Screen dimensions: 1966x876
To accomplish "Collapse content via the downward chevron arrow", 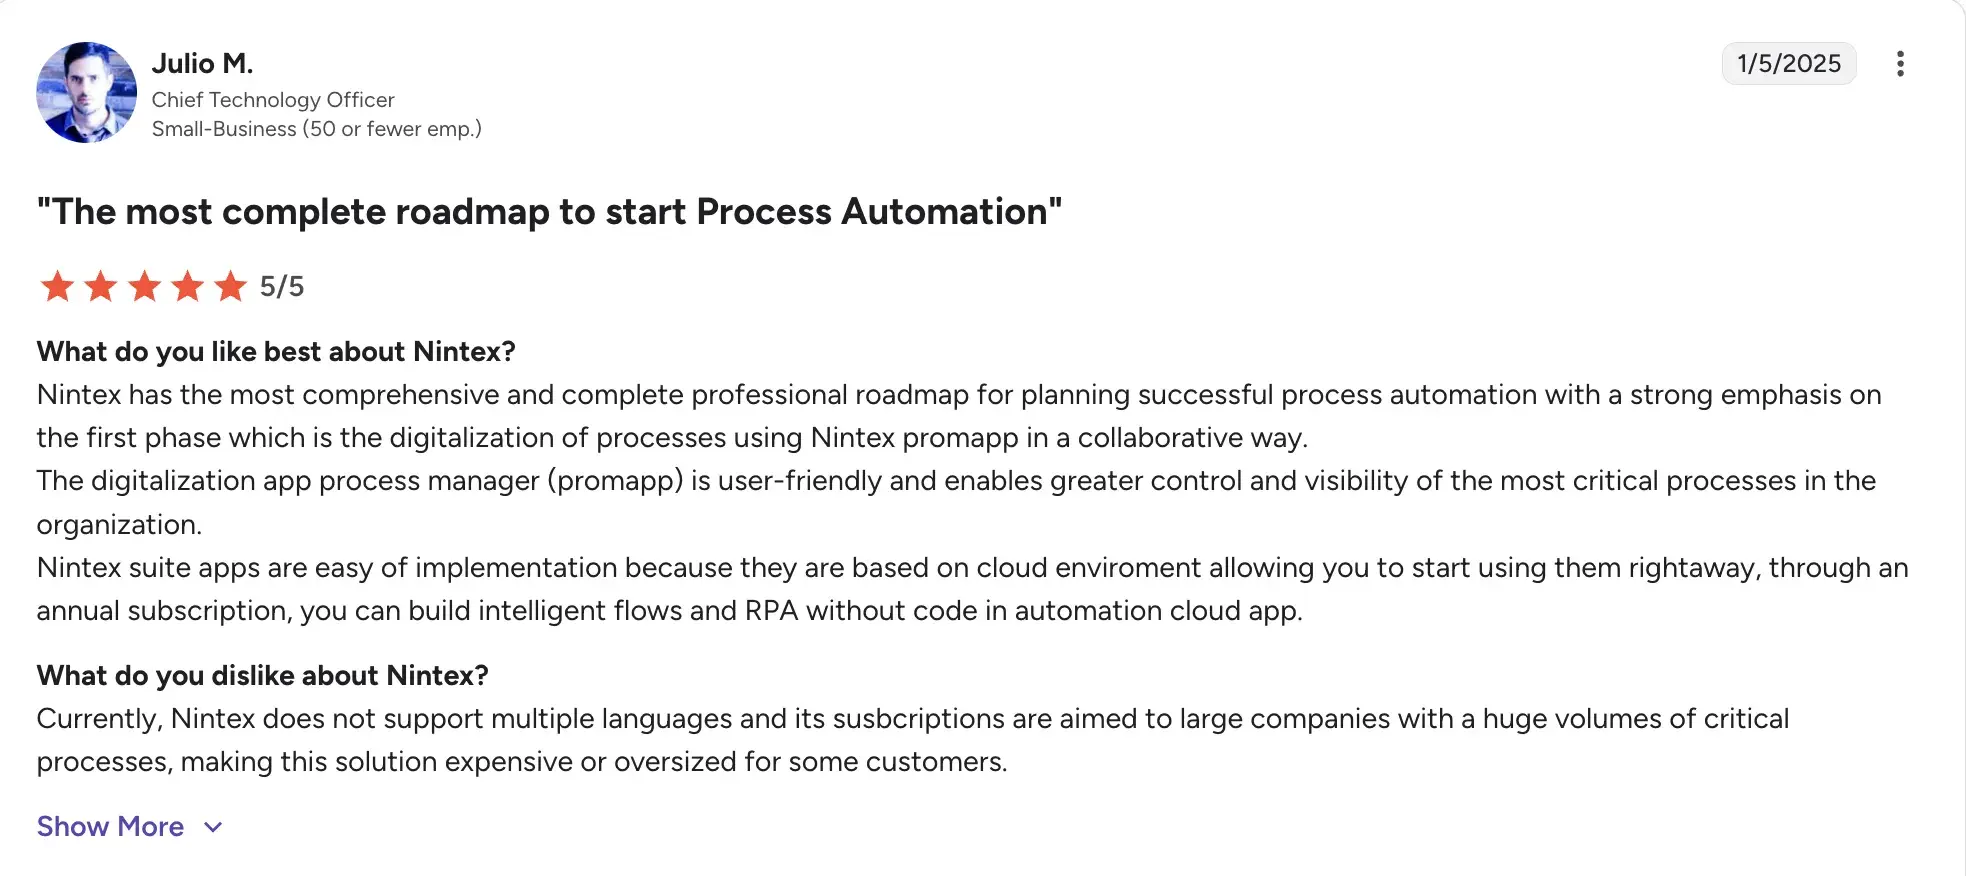I will [211, 828].
